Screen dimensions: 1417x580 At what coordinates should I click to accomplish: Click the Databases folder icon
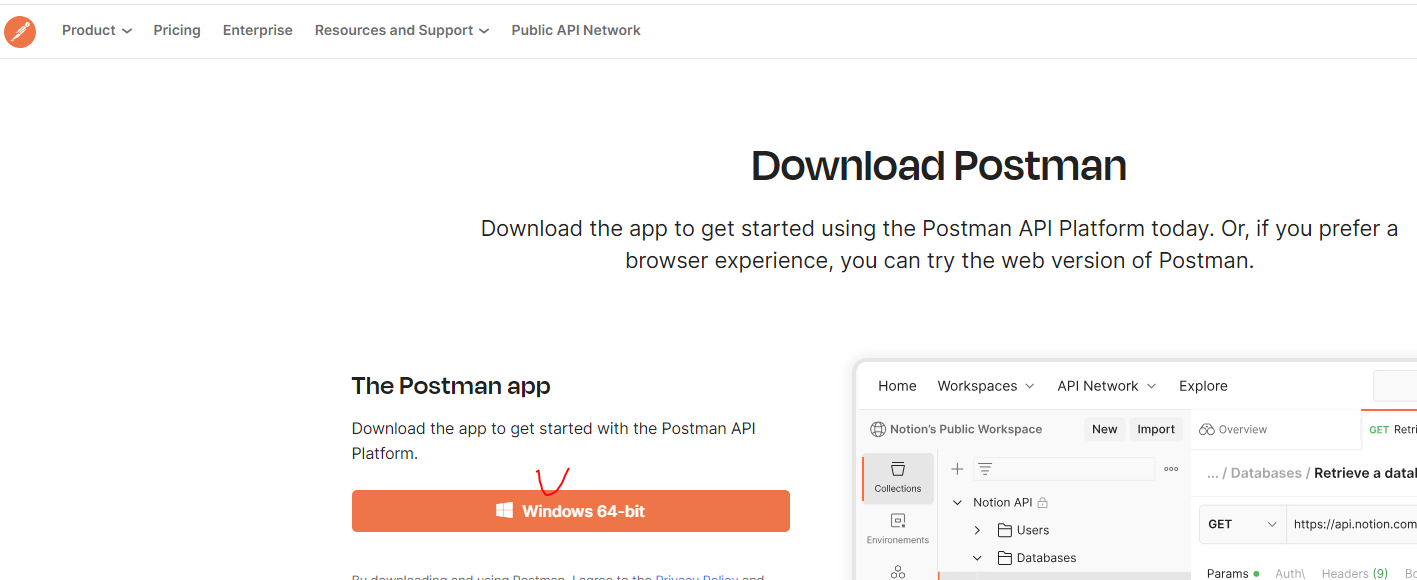[1005, 558]
